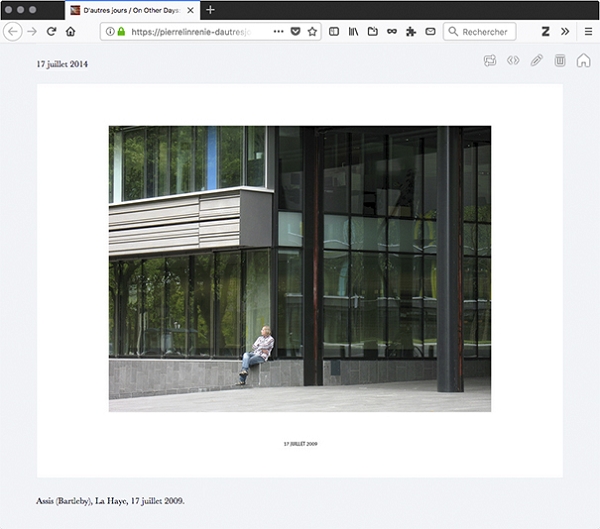The width and height of the screenshot is (600, 529).
Task: Reload the current page
Action: (51, 32)
